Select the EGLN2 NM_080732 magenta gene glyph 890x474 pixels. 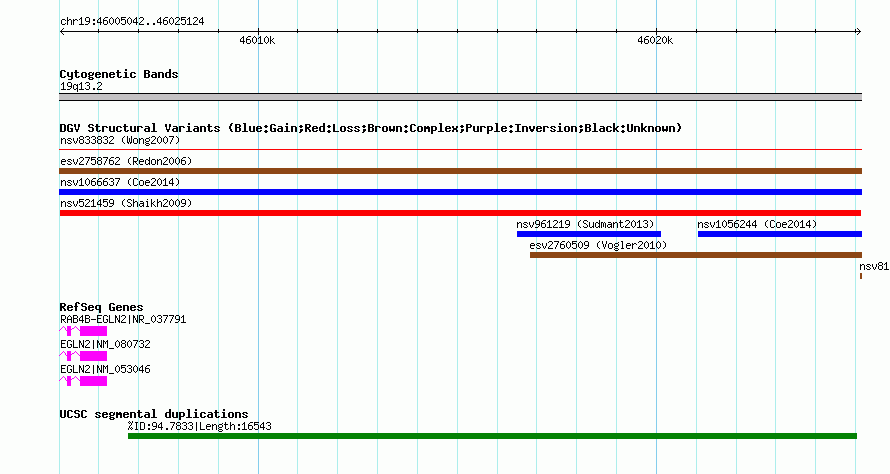pyautogui.click(x=83, y=356)
